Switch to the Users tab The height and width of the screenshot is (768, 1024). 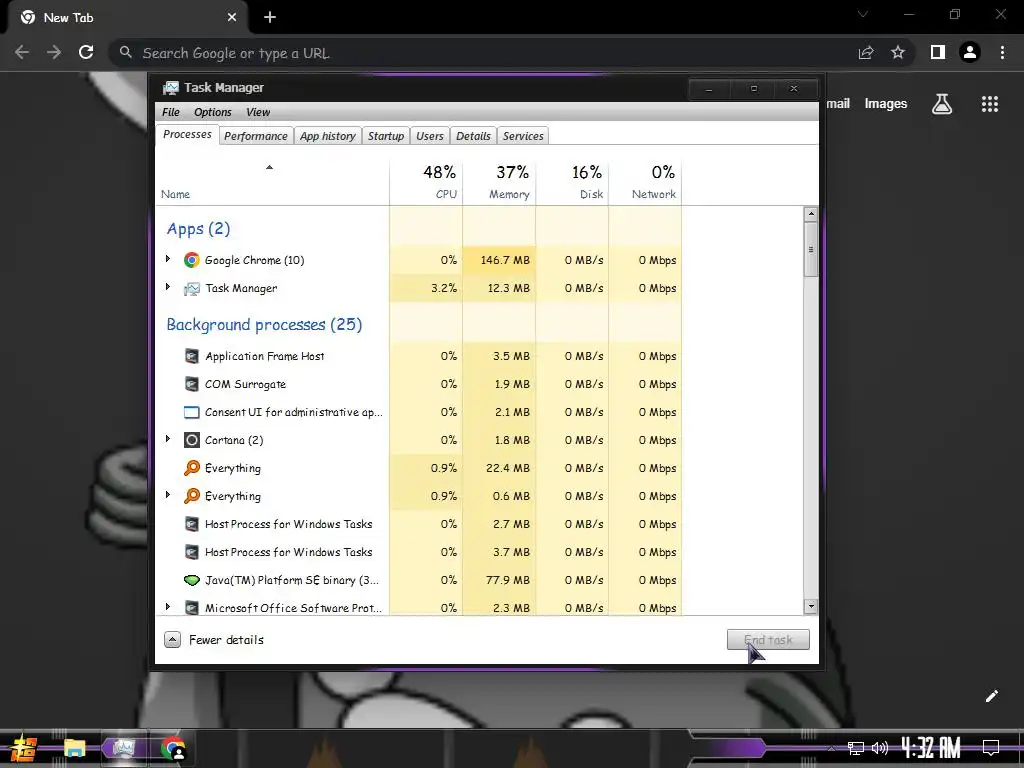click(430, 136)
